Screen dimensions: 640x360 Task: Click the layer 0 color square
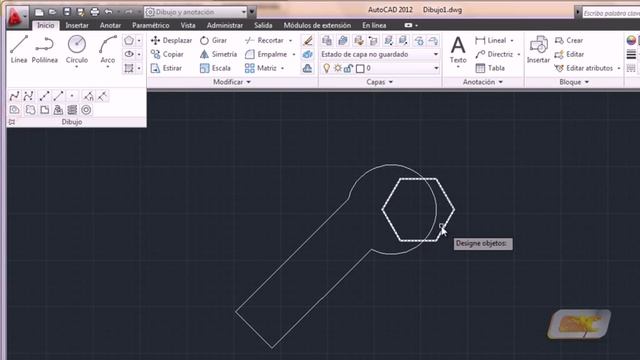(360, 69)
